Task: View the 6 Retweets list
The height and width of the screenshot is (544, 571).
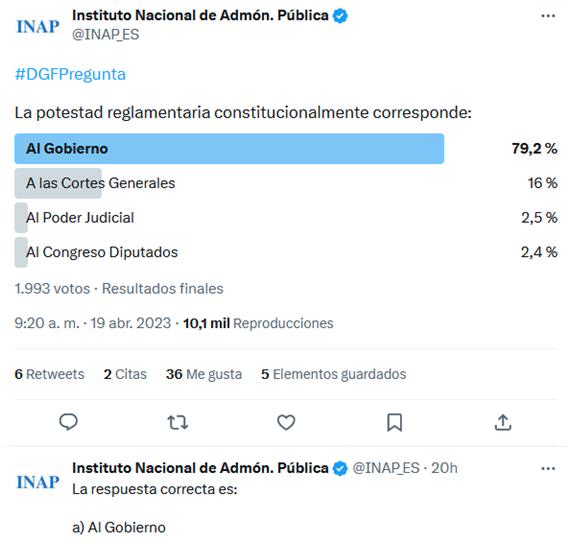Action: coord(49,374)
